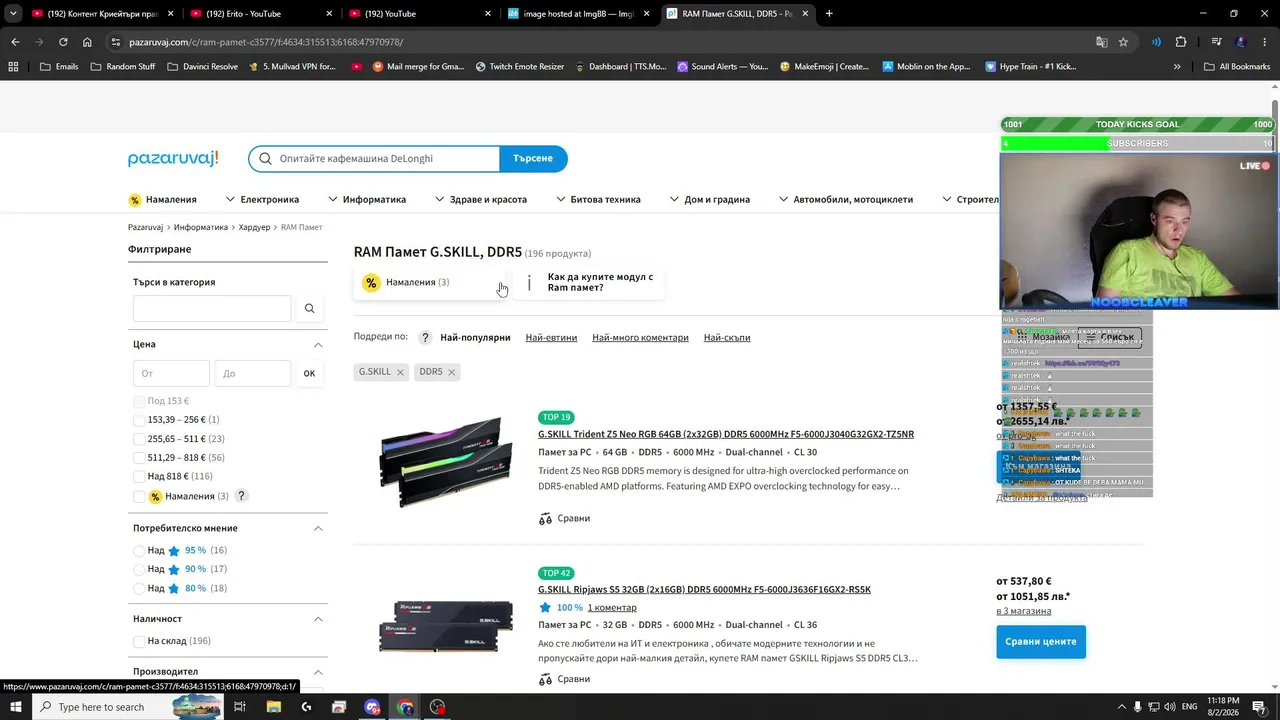Collapse the Наличност filter section
Viewport: 1280px width, 720px height.
click(x=318, y=619)
